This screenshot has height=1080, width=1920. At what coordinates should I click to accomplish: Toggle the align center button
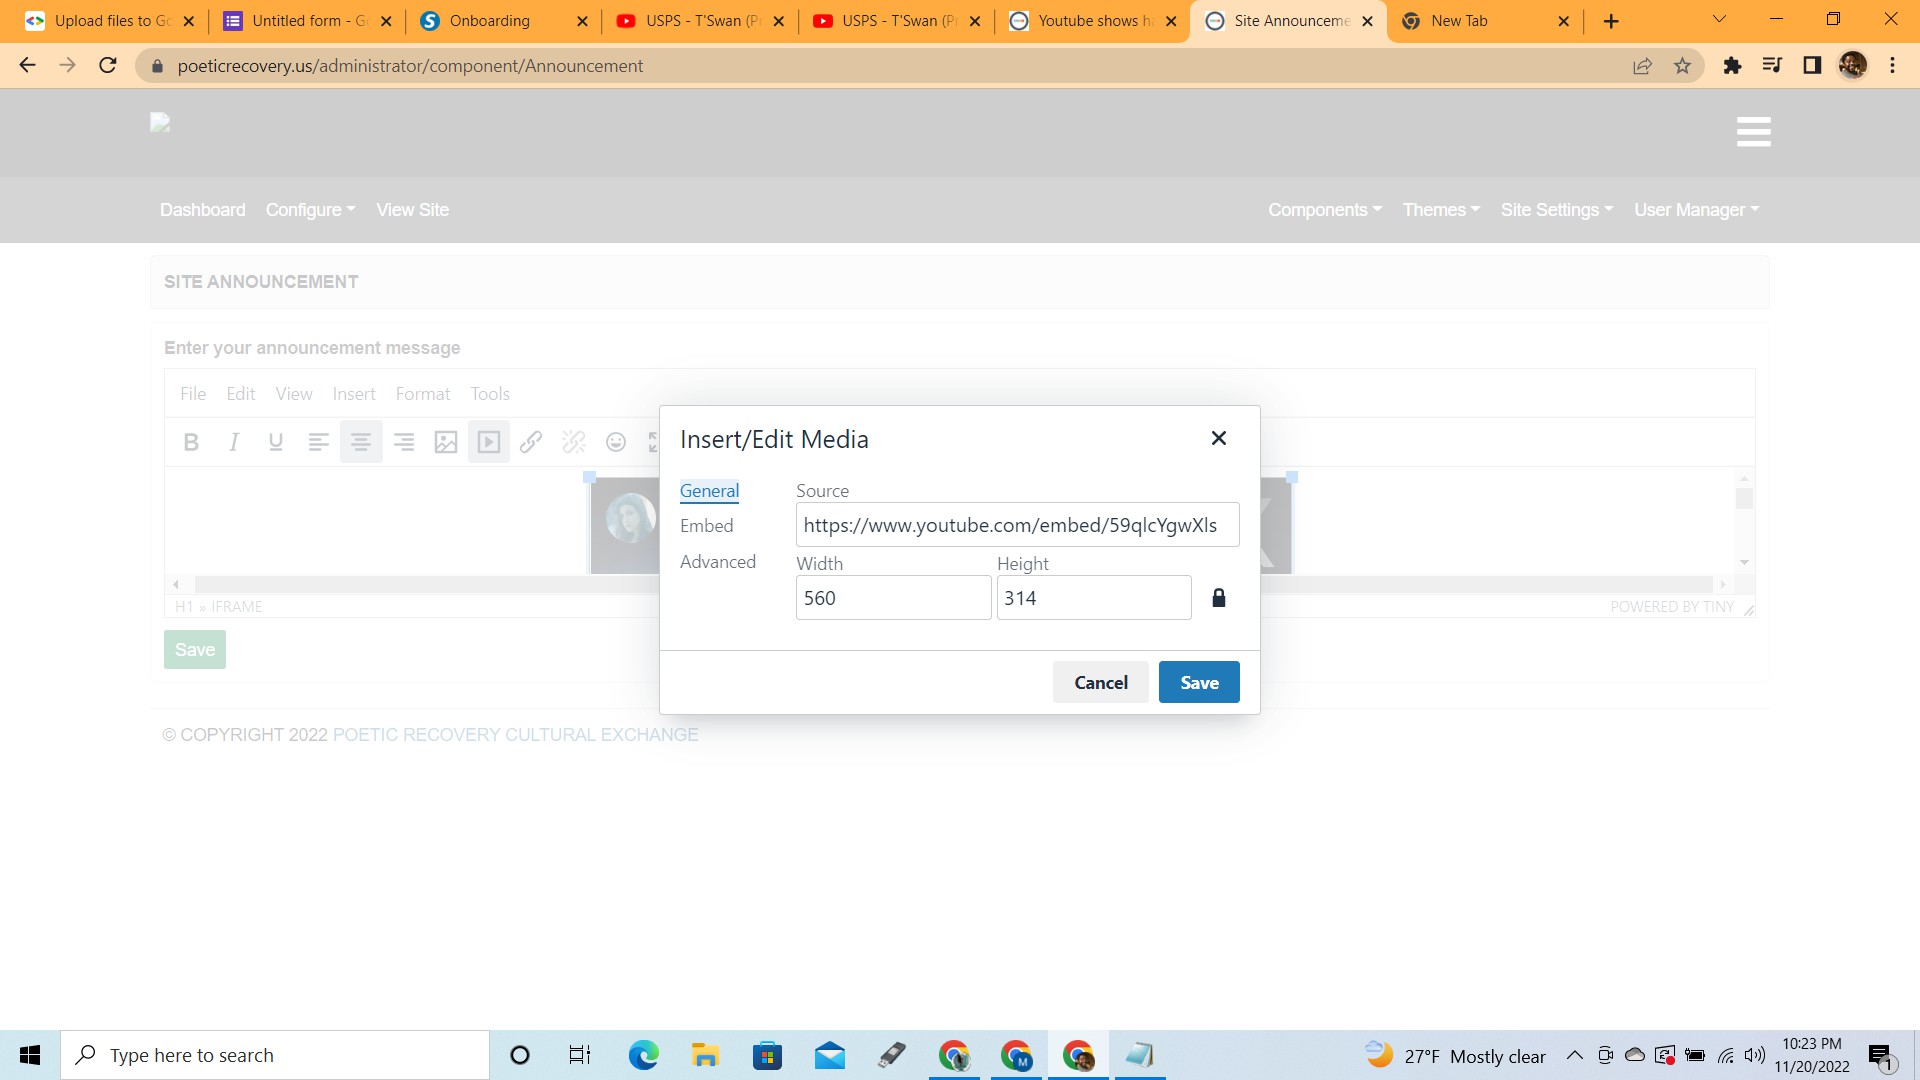[361, 442]
